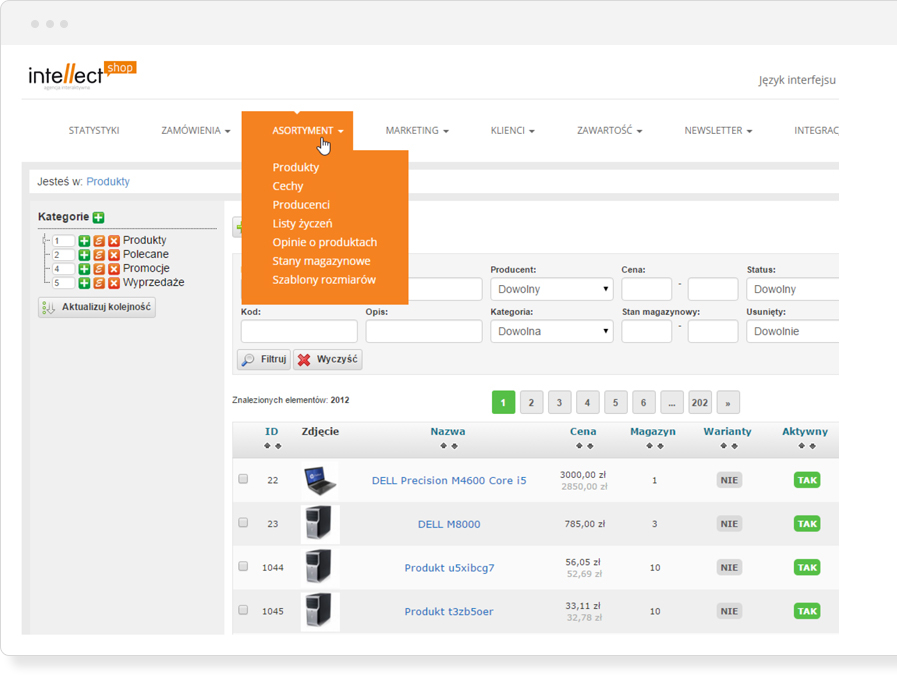Click the order field of the Wyprzedaże category
Screen dimensions: 897x675
63,283
